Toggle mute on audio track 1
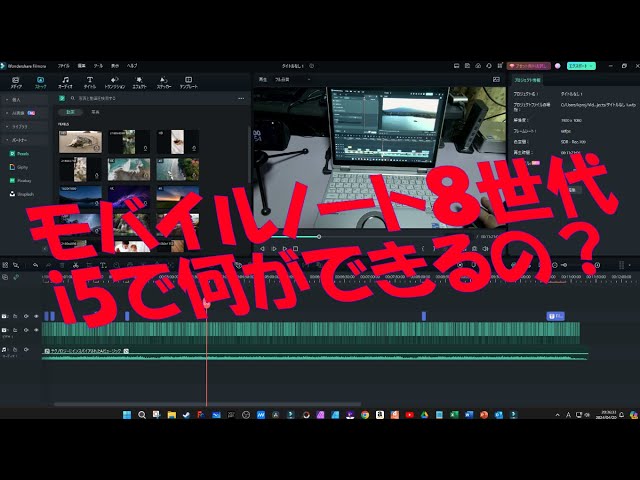 (26, 350)
